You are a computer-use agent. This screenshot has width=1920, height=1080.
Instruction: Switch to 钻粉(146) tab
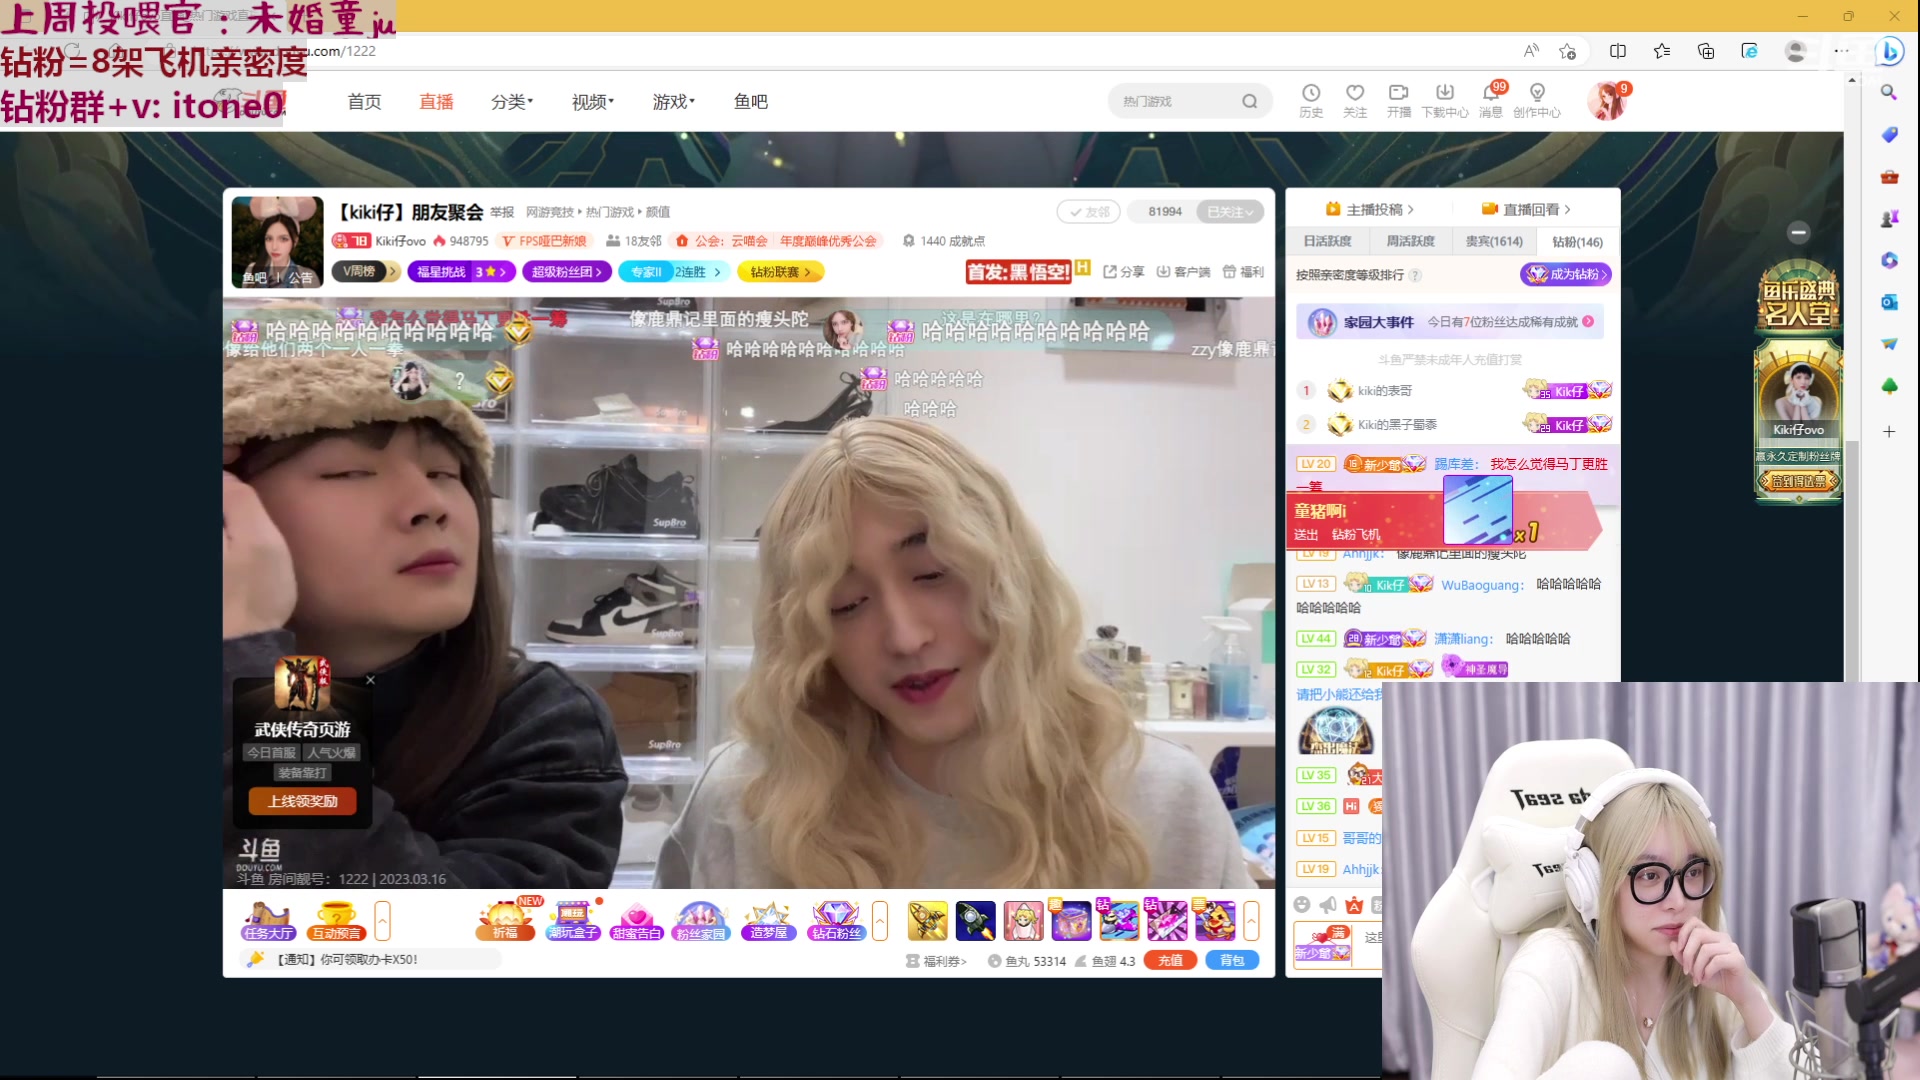1577,241
